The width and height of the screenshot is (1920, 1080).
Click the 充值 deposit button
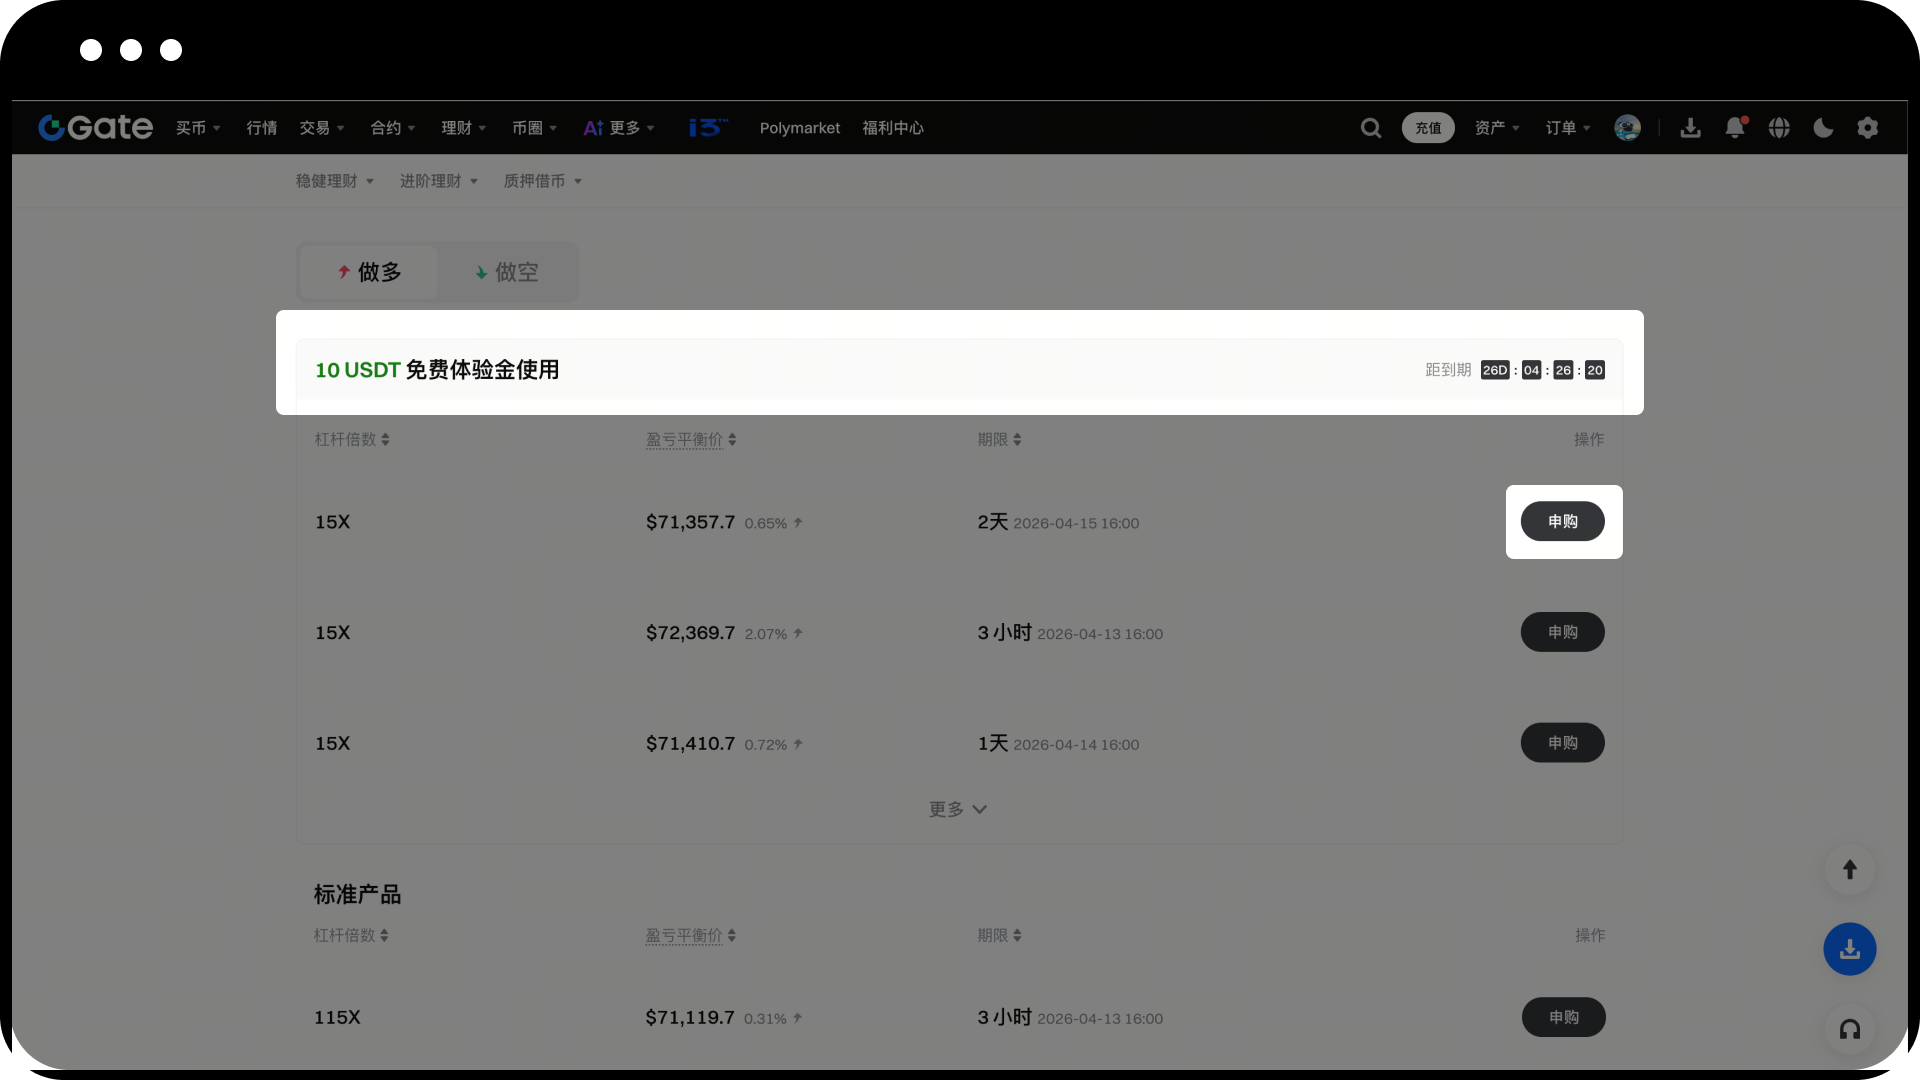(x=1427, y=128)
